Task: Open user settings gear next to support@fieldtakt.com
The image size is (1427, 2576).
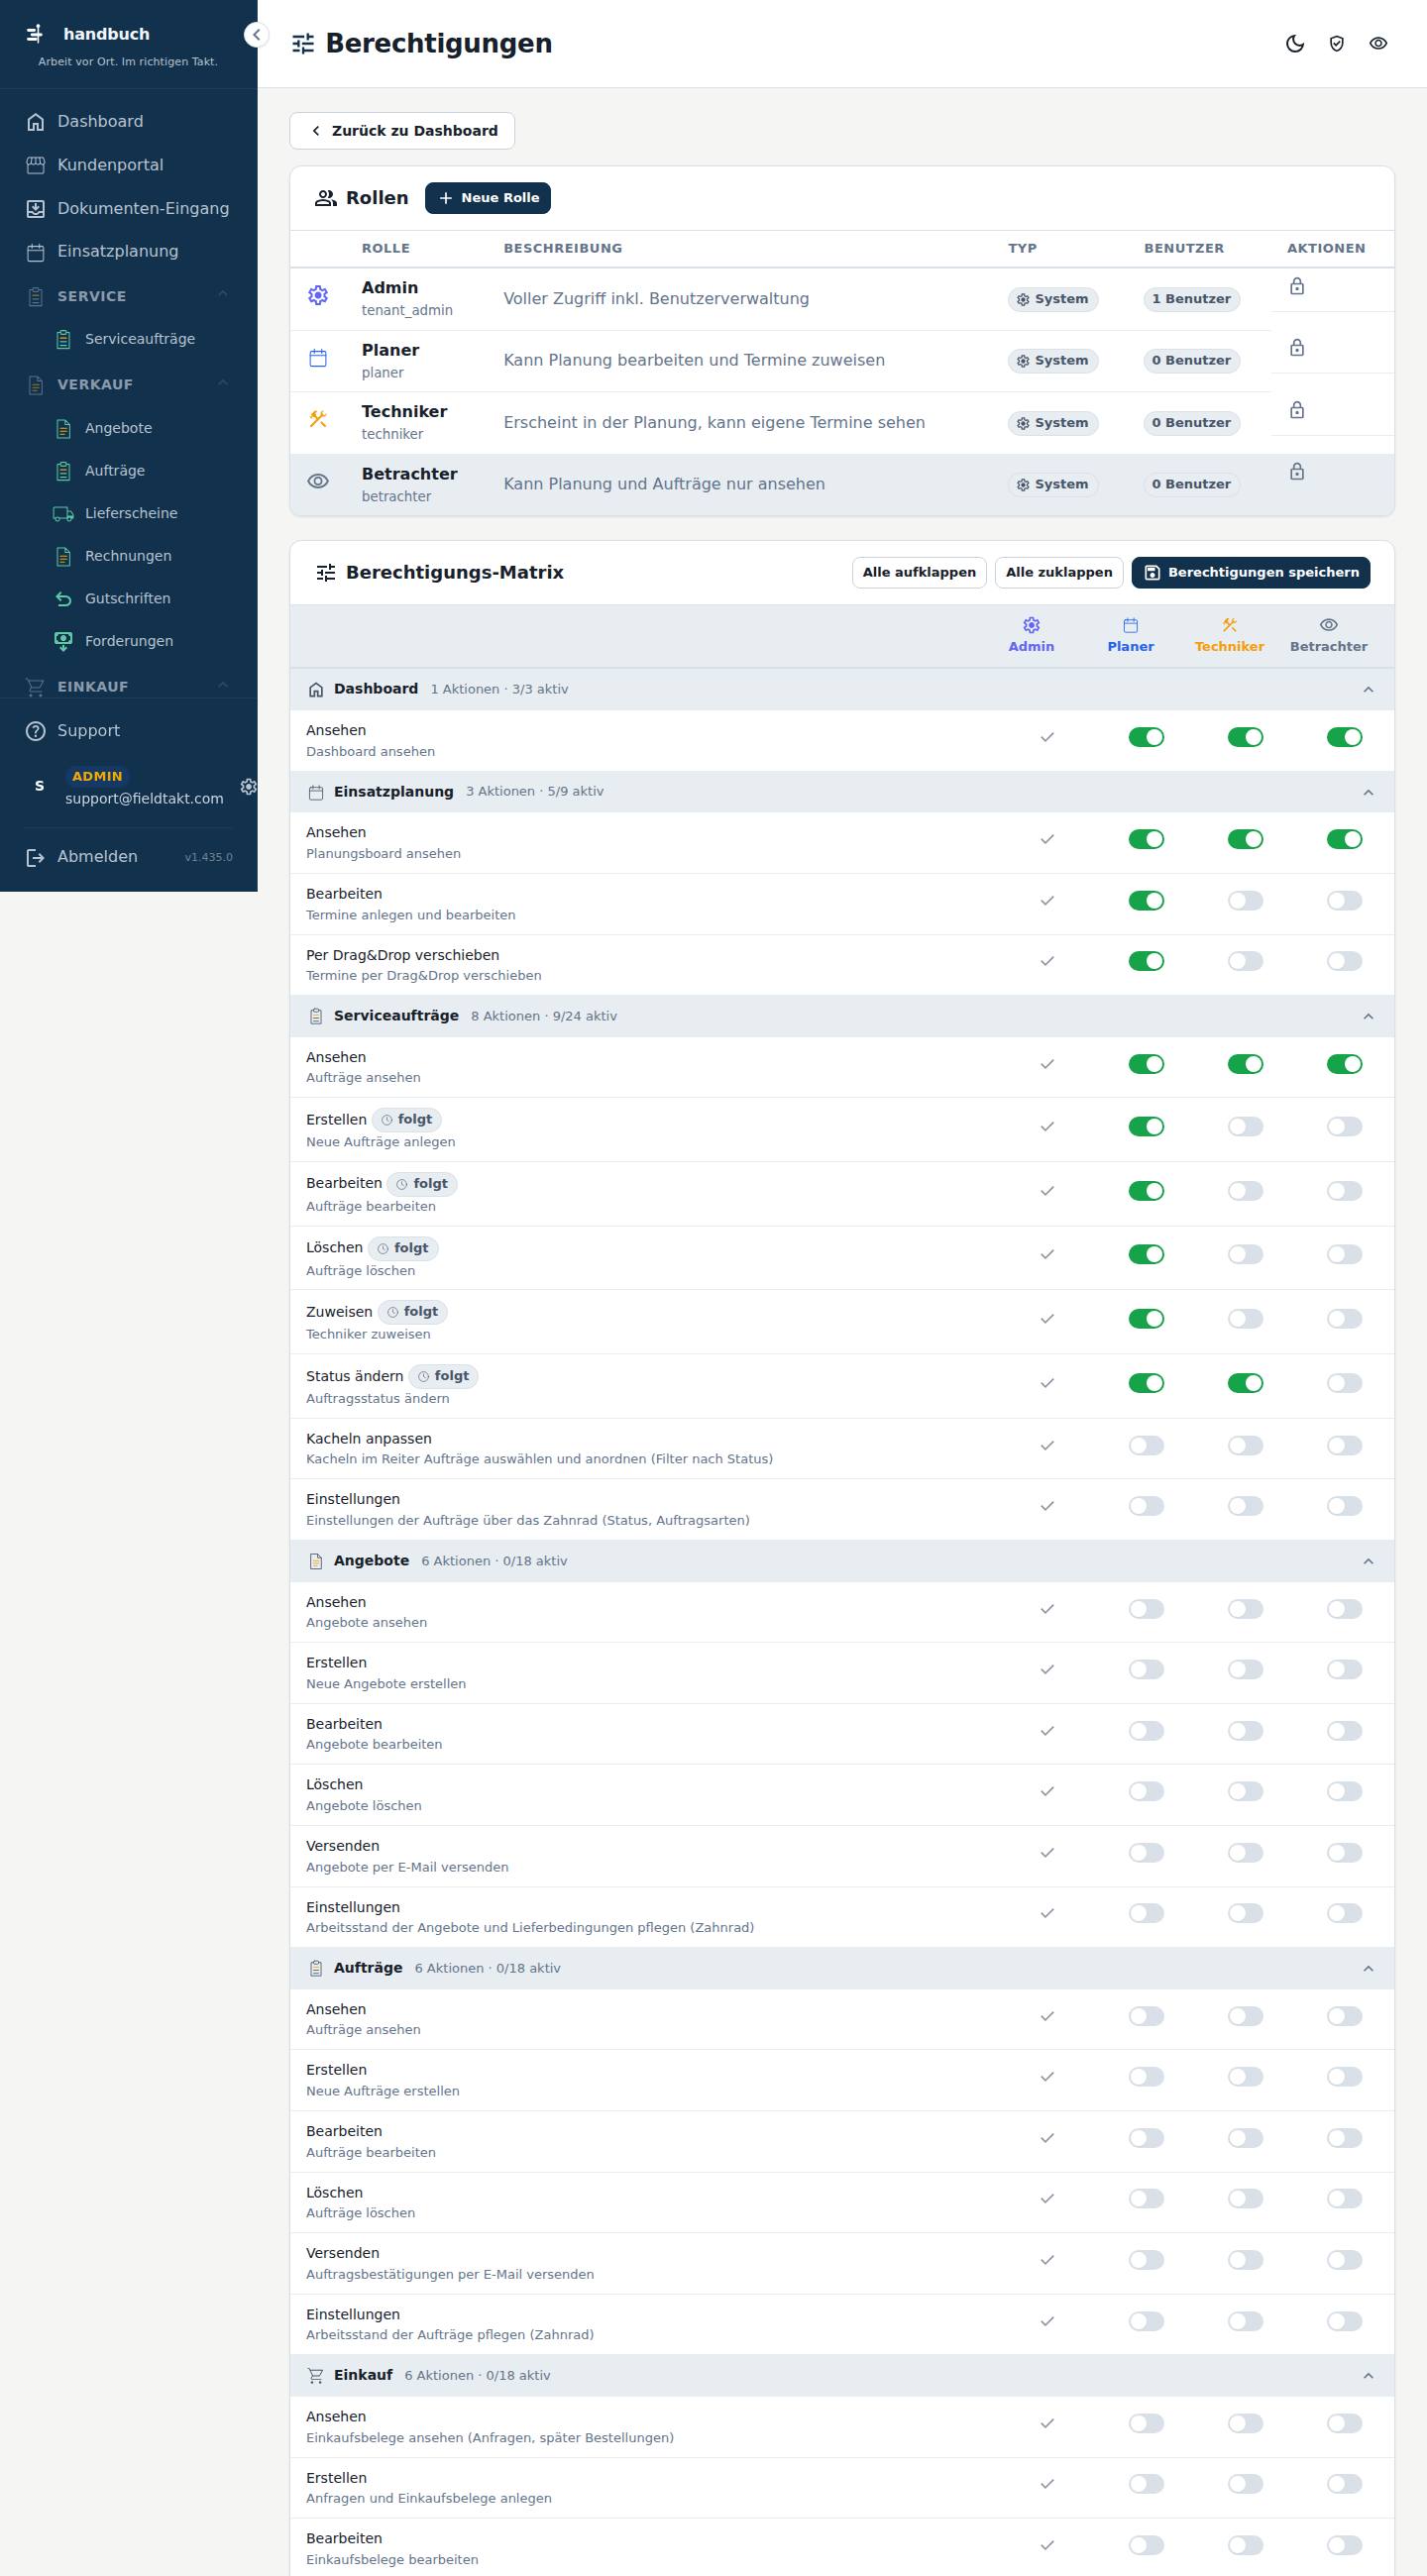Action: pos(248,787)
